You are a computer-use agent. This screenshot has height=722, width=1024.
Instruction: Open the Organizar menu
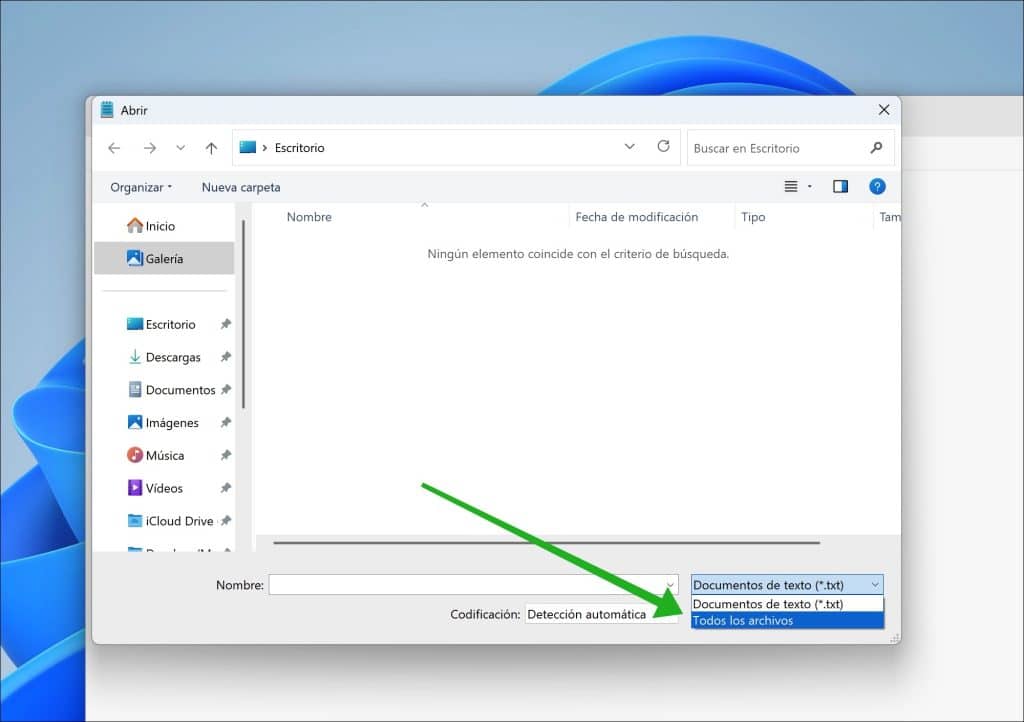point(141,187)
